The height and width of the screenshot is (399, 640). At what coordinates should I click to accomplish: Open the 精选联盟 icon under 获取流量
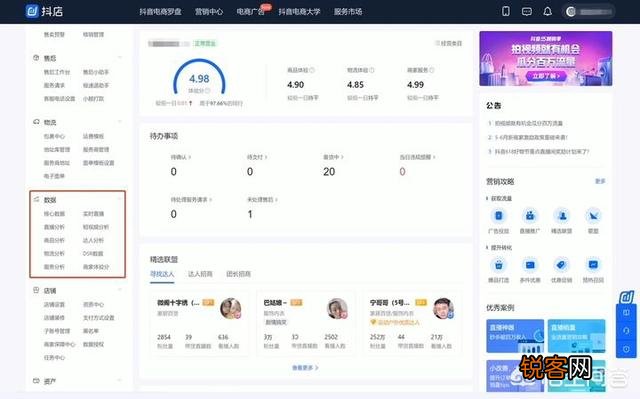[562, 216]
